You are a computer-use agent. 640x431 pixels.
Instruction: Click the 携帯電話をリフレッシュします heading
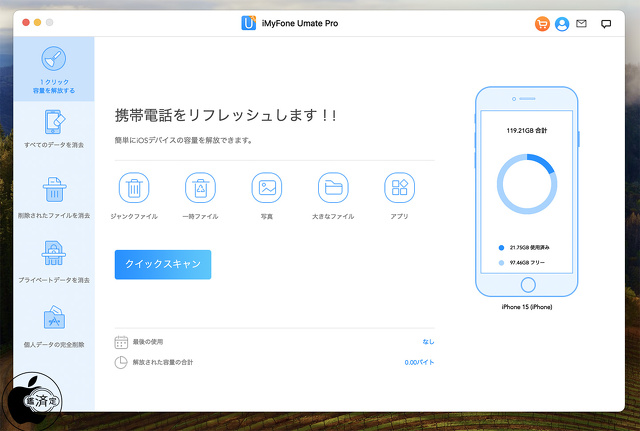click(x=226, y=115)
